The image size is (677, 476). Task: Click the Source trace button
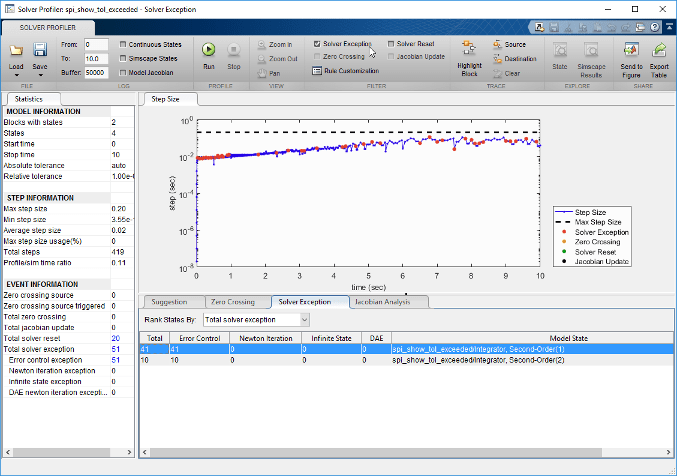pyautogui.click(x=510, y=45)
